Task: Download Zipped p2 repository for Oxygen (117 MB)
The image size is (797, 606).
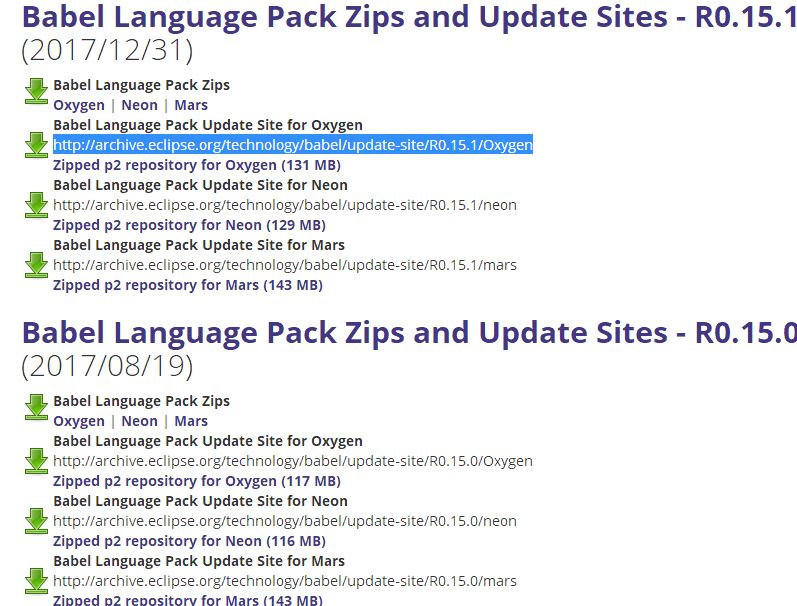Action: (197, 481)
